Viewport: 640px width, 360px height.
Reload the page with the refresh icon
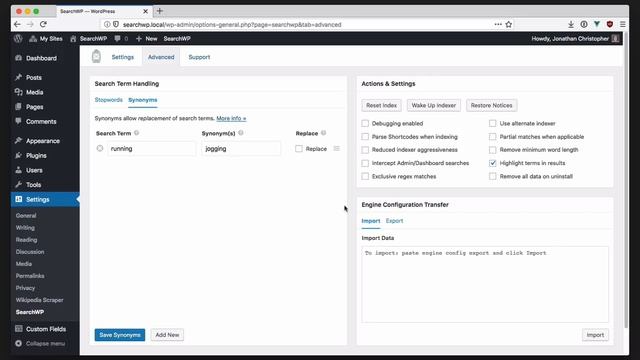pyautogui.click(x=43, y=24)
